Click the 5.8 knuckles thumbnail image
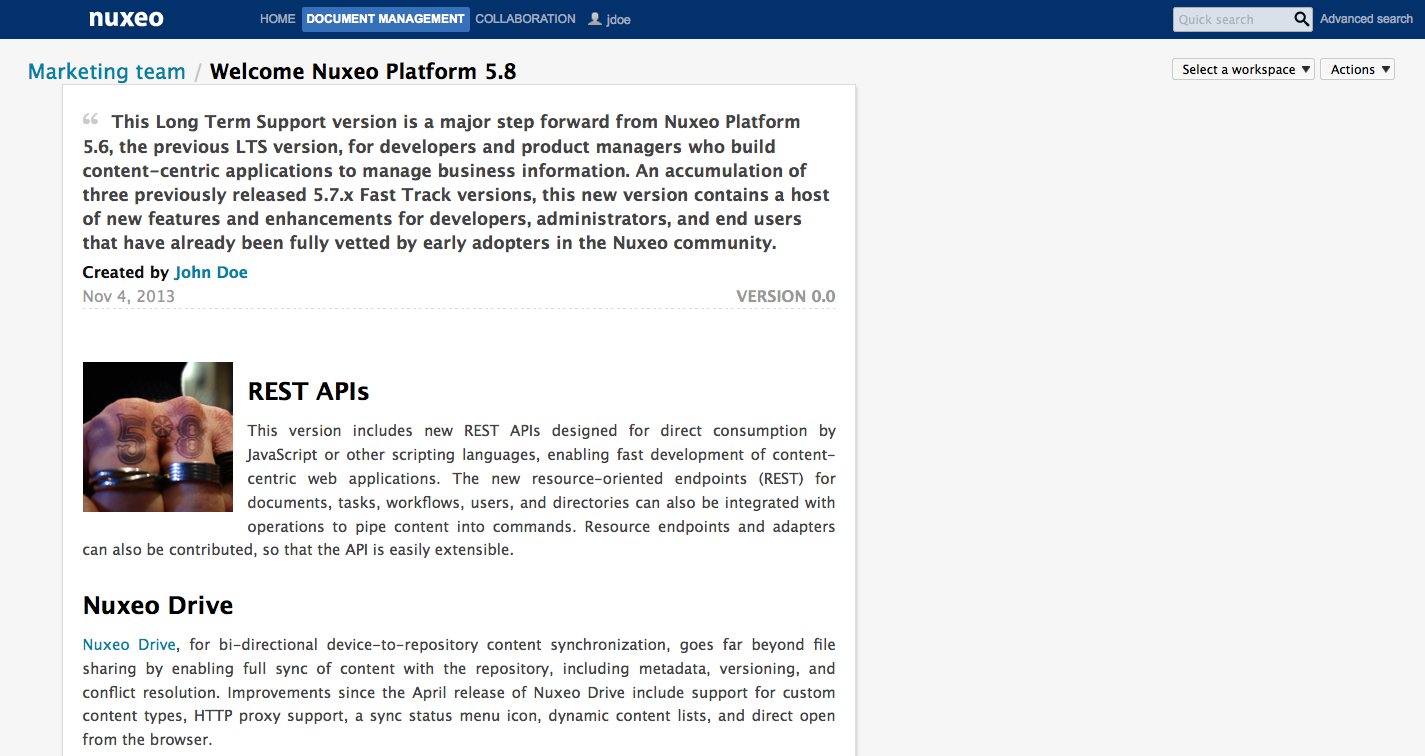 click(158, 437)
